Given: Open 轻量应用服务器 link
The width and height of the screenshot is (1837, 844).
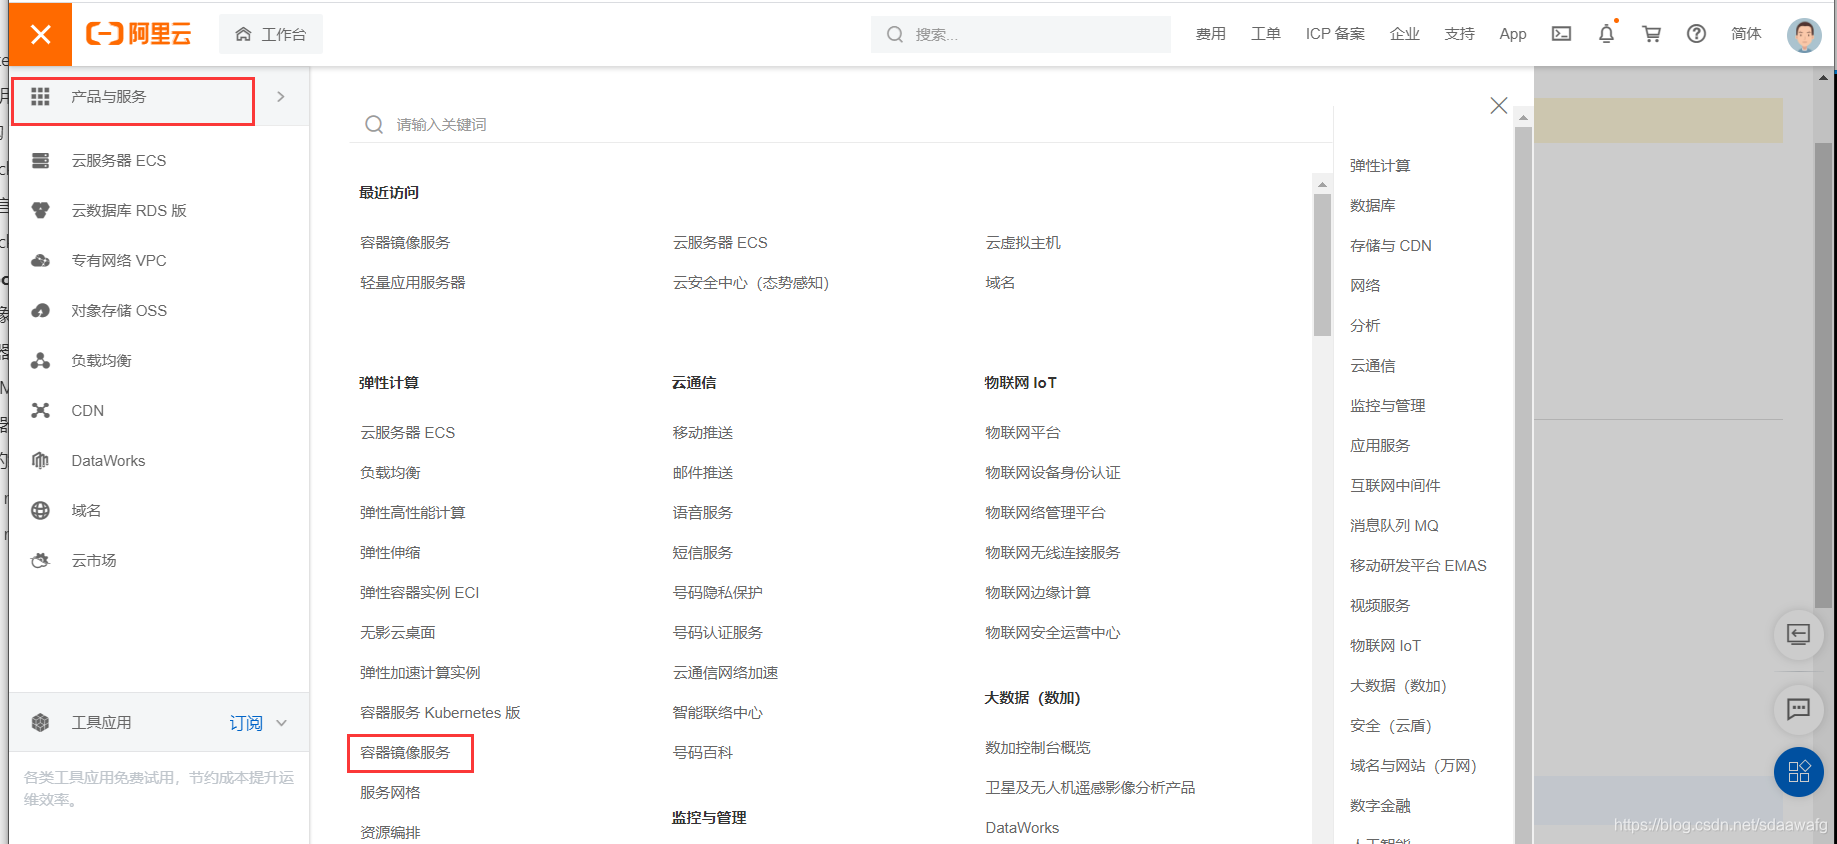Looking at the screenshot, I should click(x=412, y=282).
